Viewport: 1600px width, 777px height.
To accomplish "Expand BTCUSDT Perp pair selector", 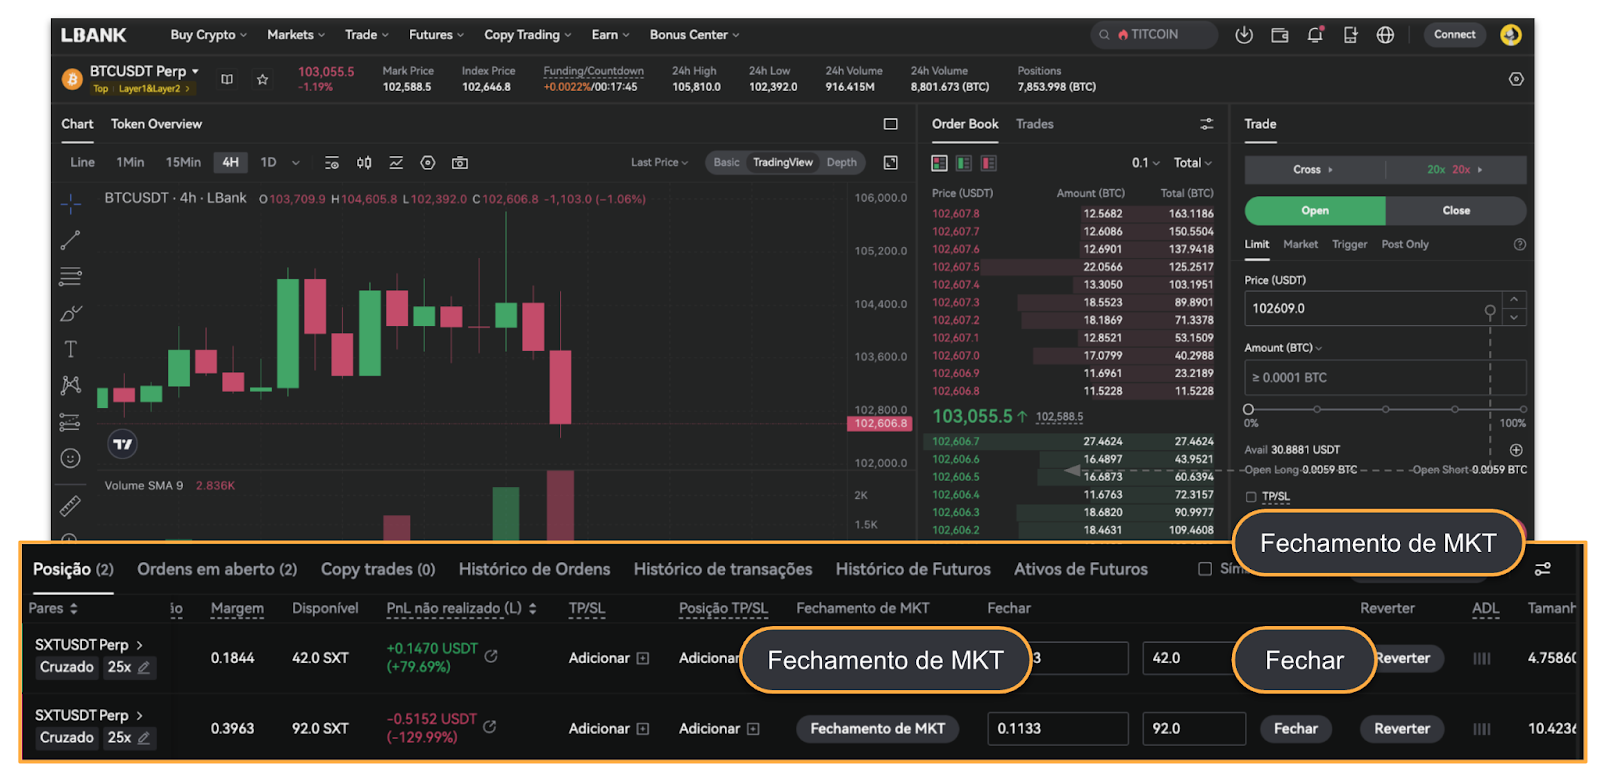I will [x=144, y=71].
